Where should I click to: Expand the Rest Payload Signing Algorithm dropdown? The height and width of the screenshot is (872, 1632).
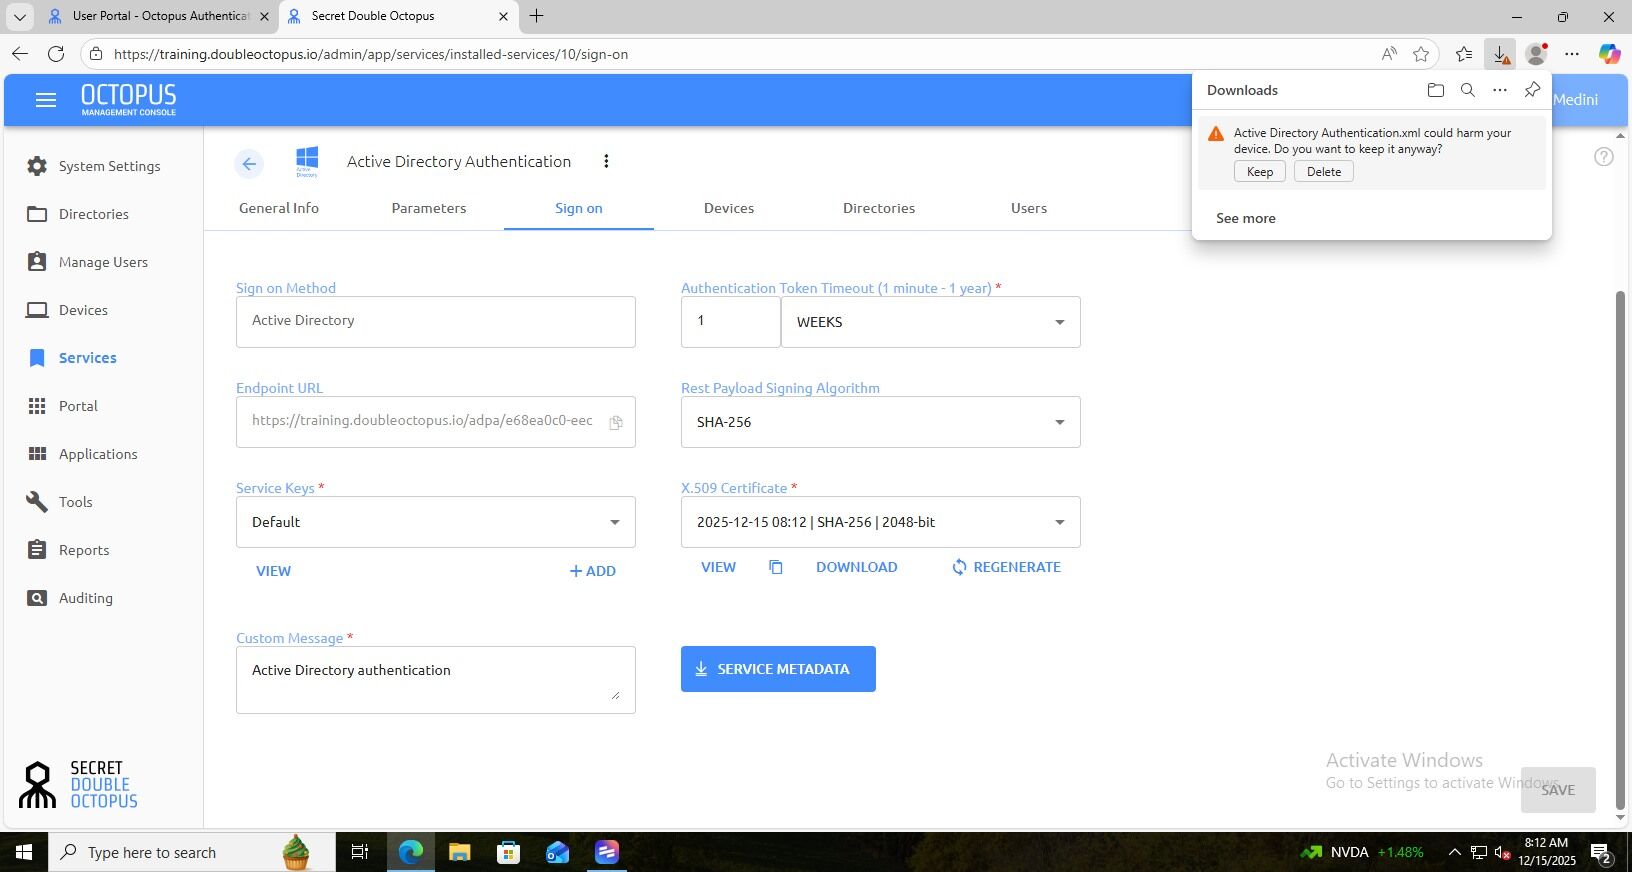[x=881, y=422]
